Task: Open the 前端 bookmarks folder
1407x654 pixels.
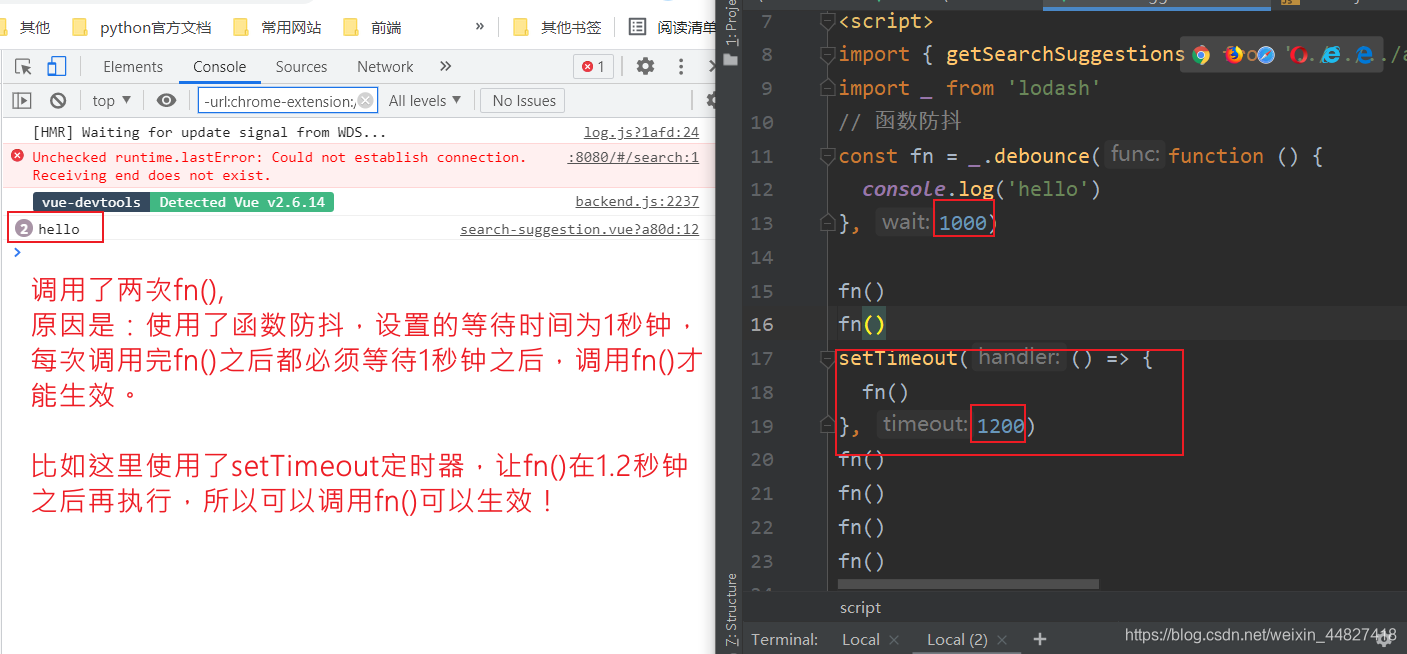Action: click(372, 27)
